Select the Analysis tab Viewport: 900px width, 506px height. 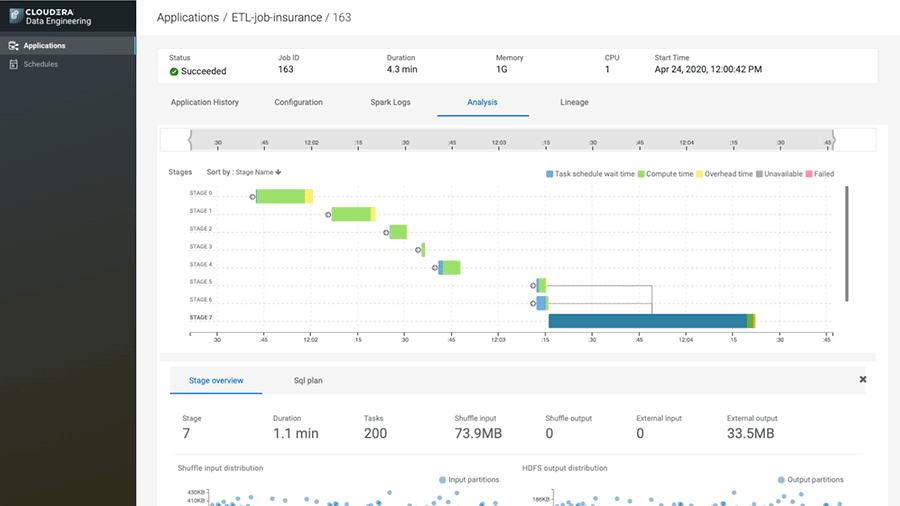coord(482,102)
